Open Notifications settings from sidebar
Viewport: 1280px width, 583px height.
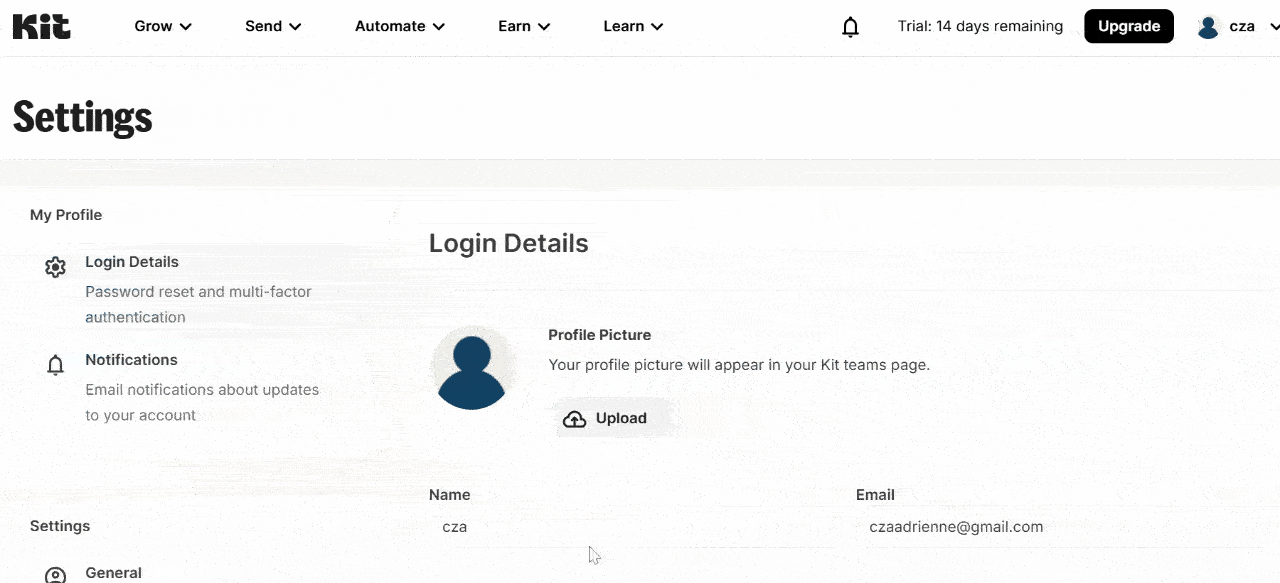tap(131, 360)
